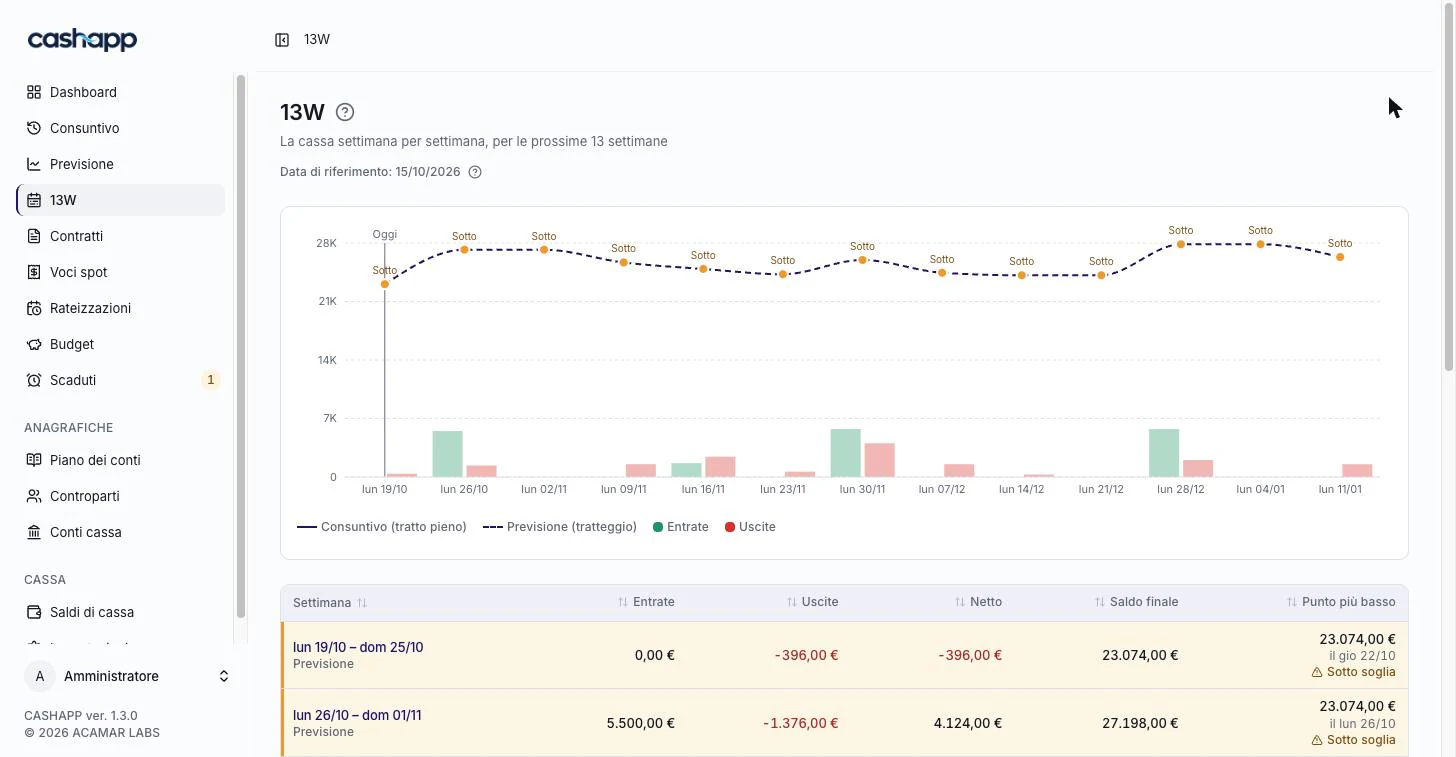Click the Rateizzazioni calendar-clock icon
The width and height of the screenshot is (1456, 757).
click(34, 308)
